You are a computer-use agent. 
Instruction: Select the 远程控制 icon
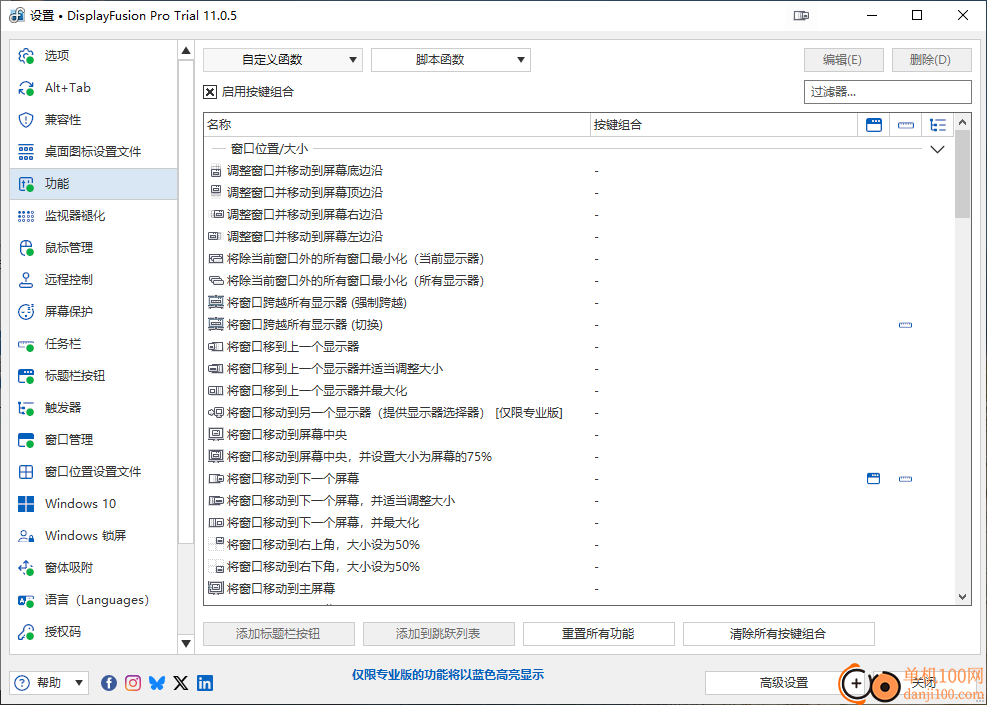point(26,279)
